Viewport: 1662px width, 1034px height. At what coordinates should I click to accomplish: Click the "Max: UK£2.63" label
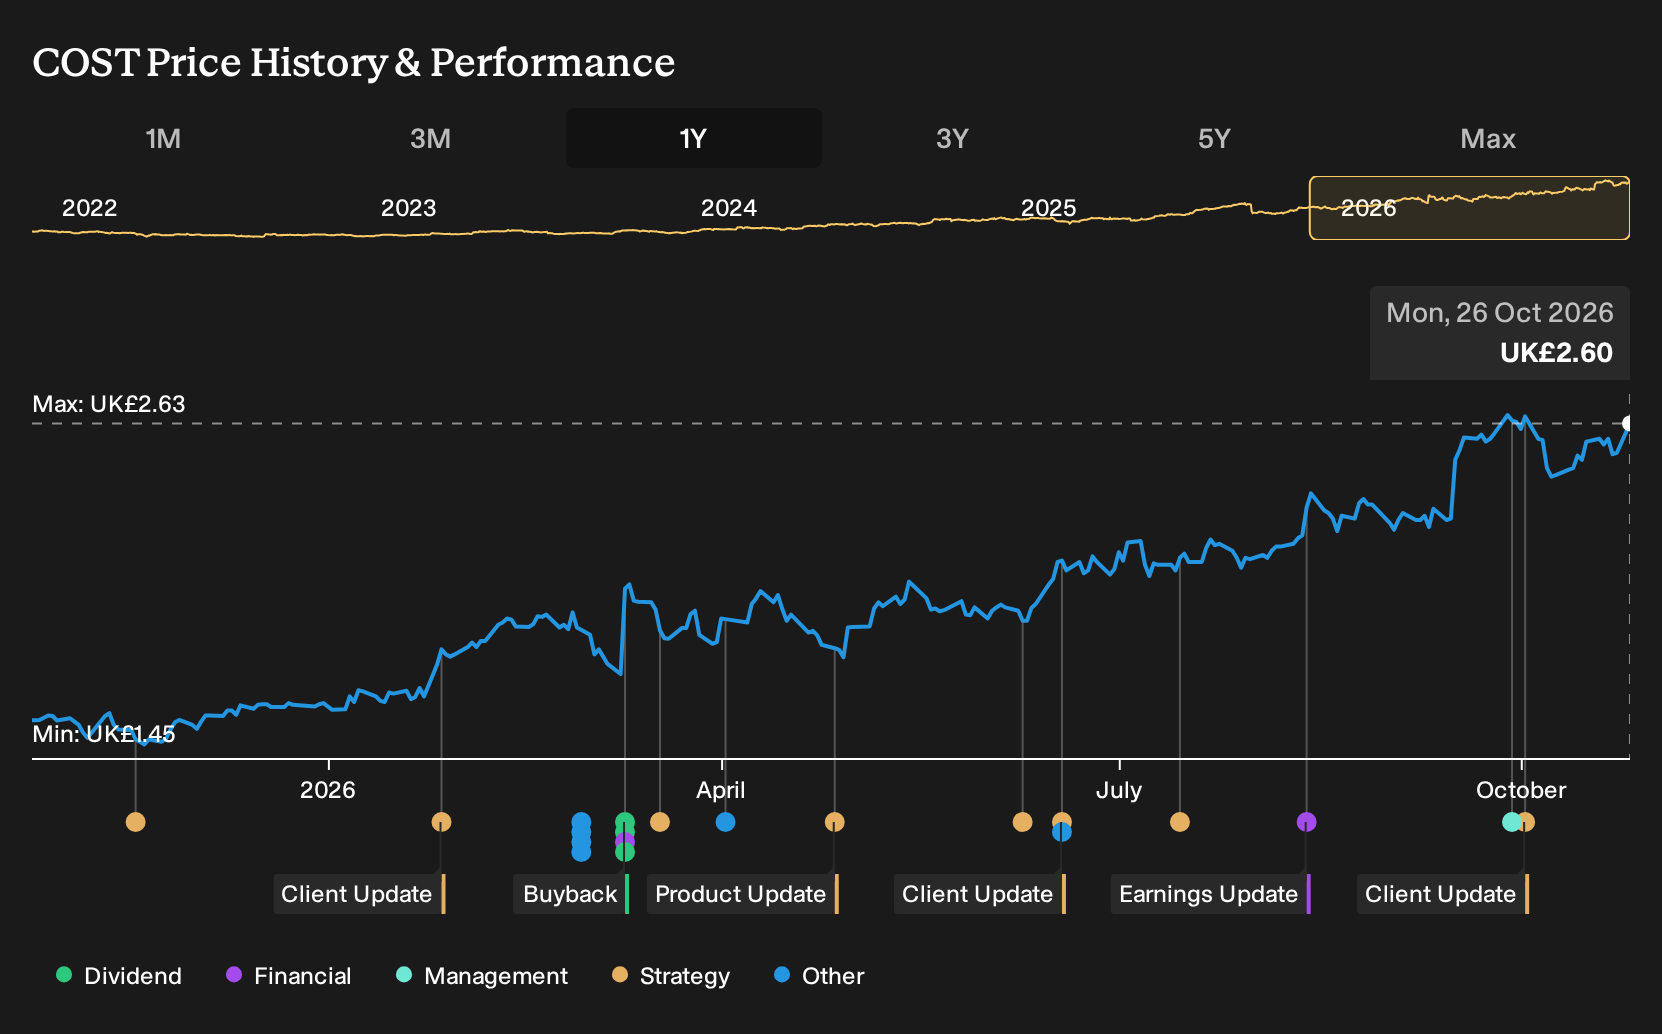(109, 404)
